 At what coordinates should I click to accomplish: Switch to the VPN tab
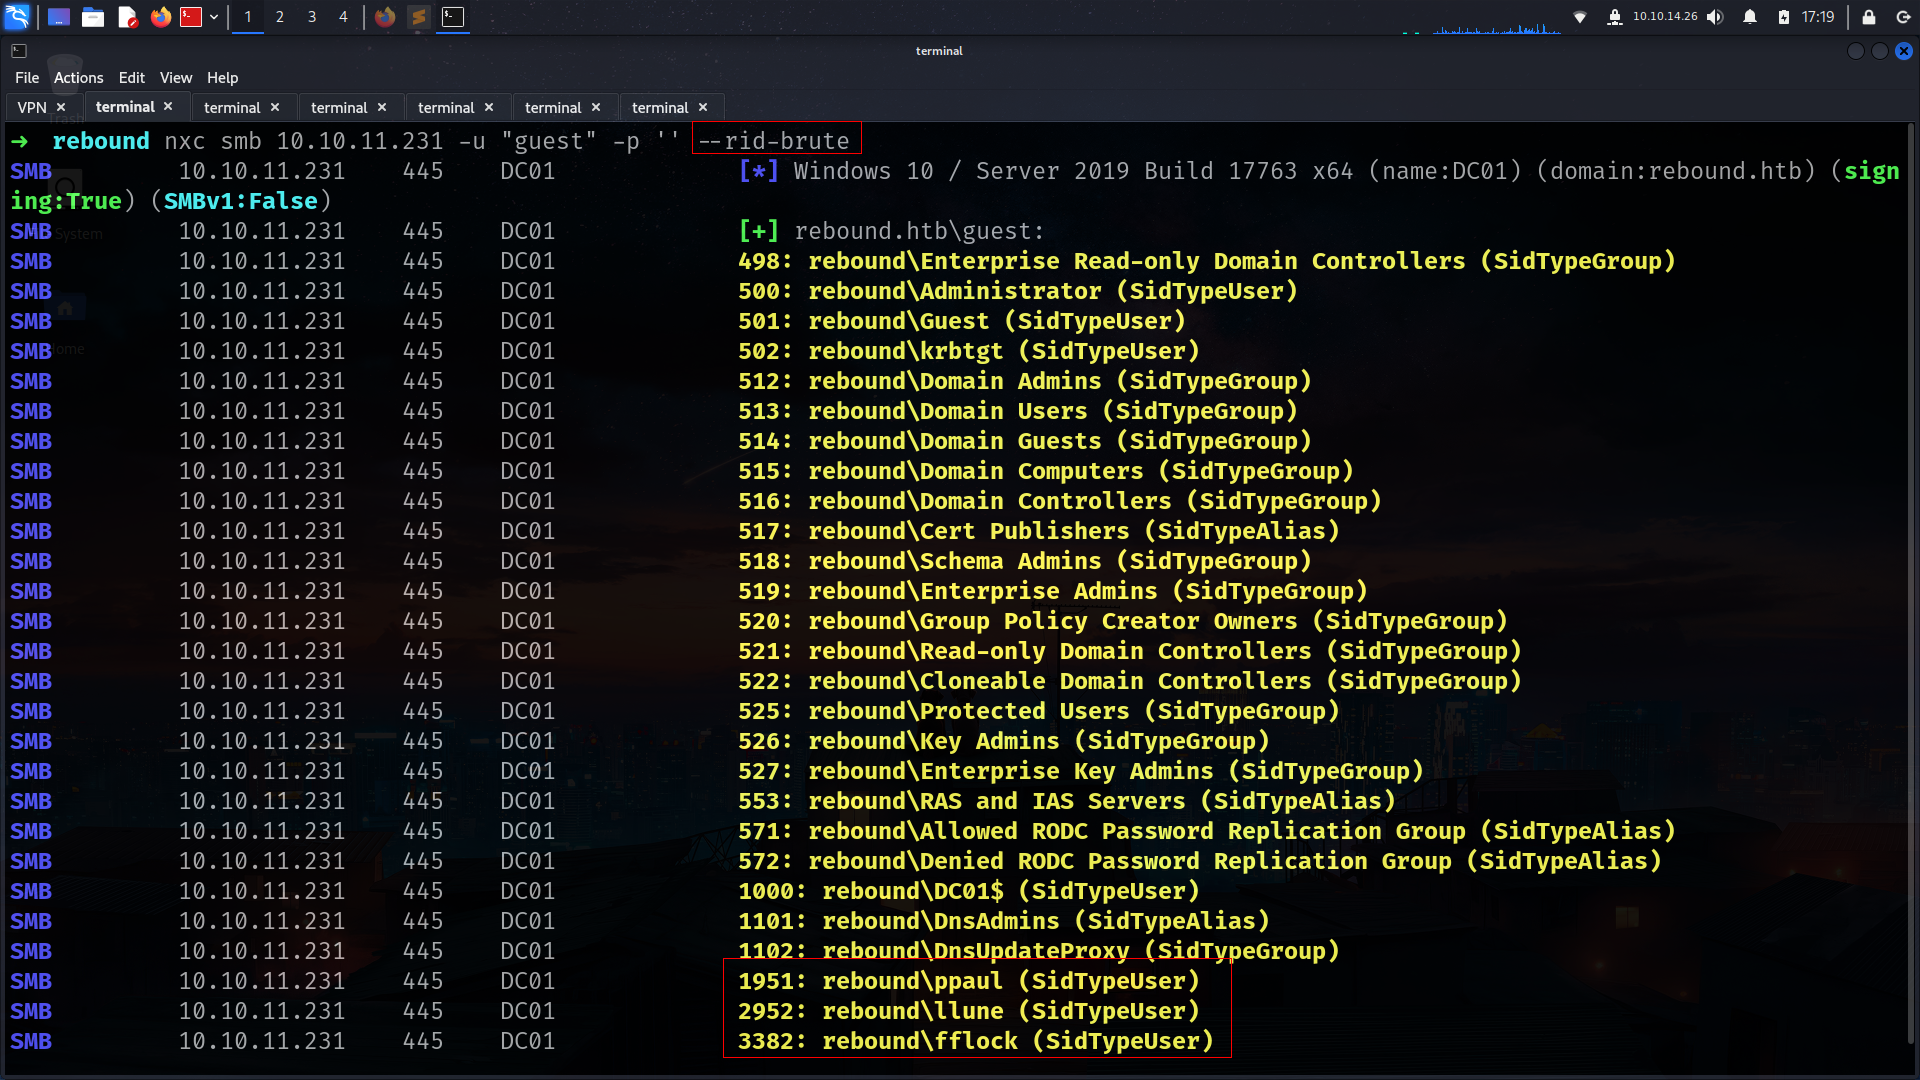coord(32,107)
